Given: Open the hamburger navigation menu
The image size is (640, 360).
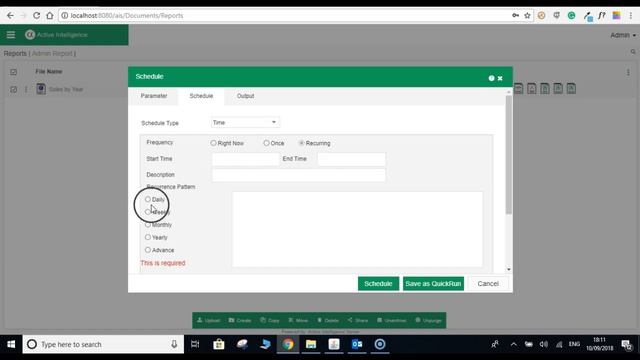Looking at the screenshot, I should click(x=11, y=35).
